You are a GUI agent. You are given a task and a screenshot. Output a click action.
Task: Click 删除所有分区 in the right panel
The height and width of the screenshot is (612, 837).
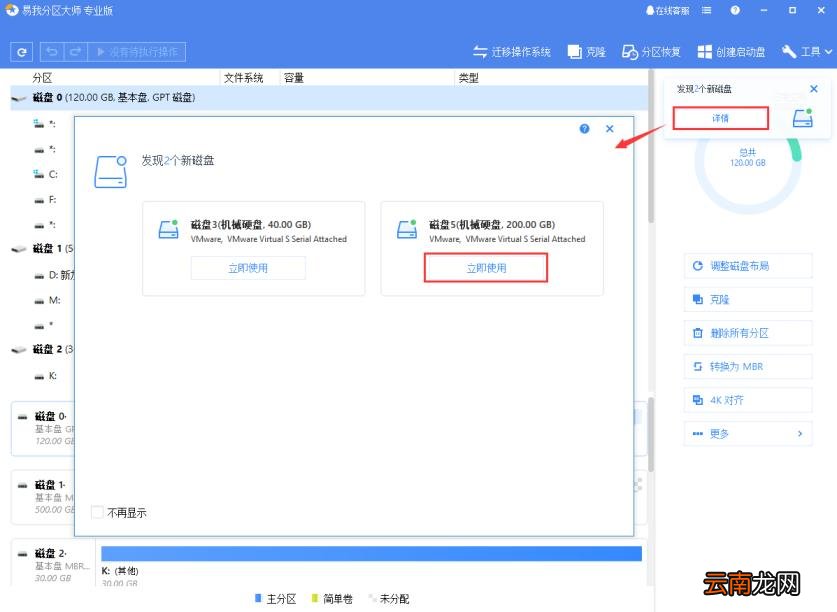point(748,333)
